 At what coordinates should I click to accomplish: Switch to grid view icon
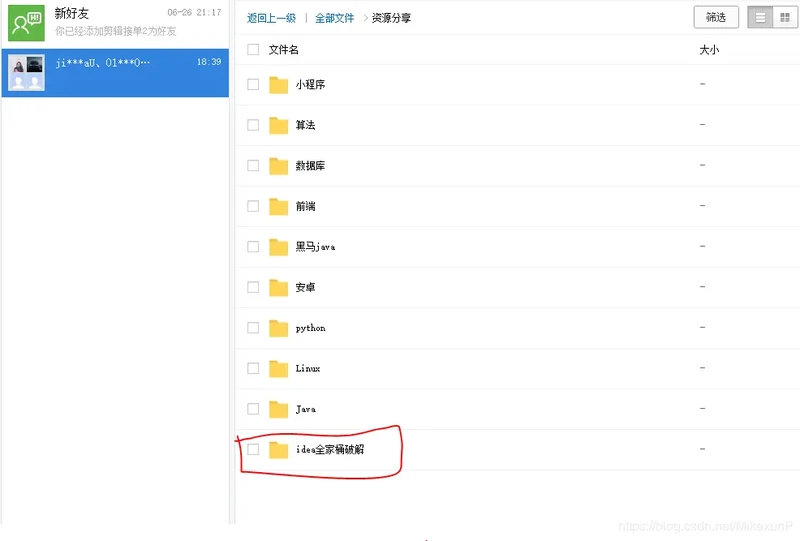point(785,18)
